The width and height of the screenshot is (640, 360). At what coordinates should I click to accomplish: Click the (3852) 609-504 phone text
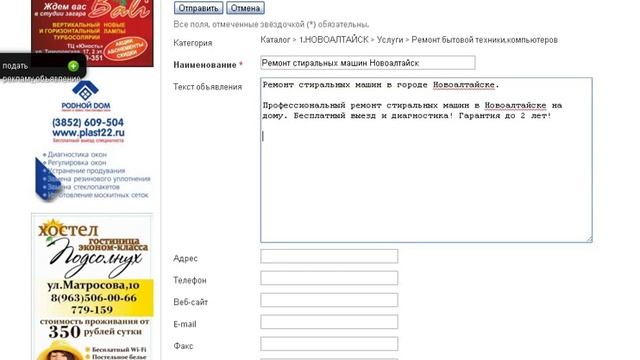pos(88,122)
